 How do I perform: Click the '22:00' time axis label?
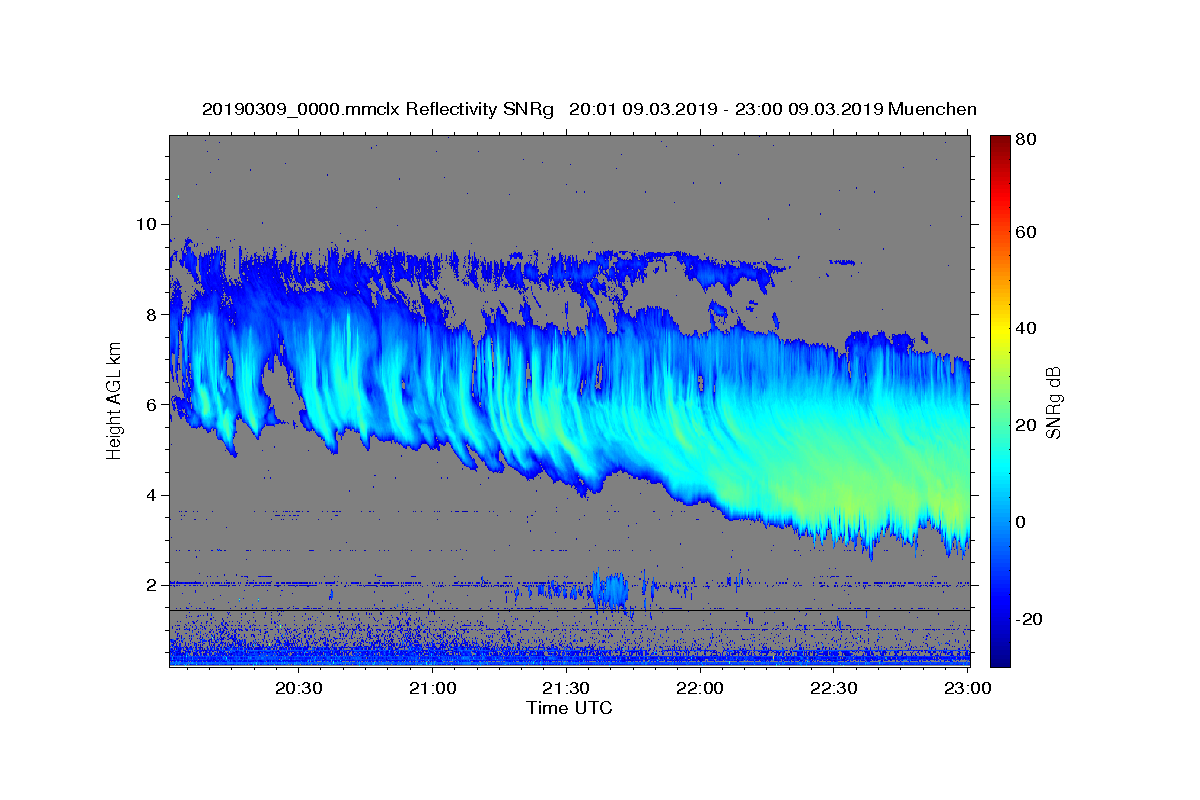(x=700, y=688)
